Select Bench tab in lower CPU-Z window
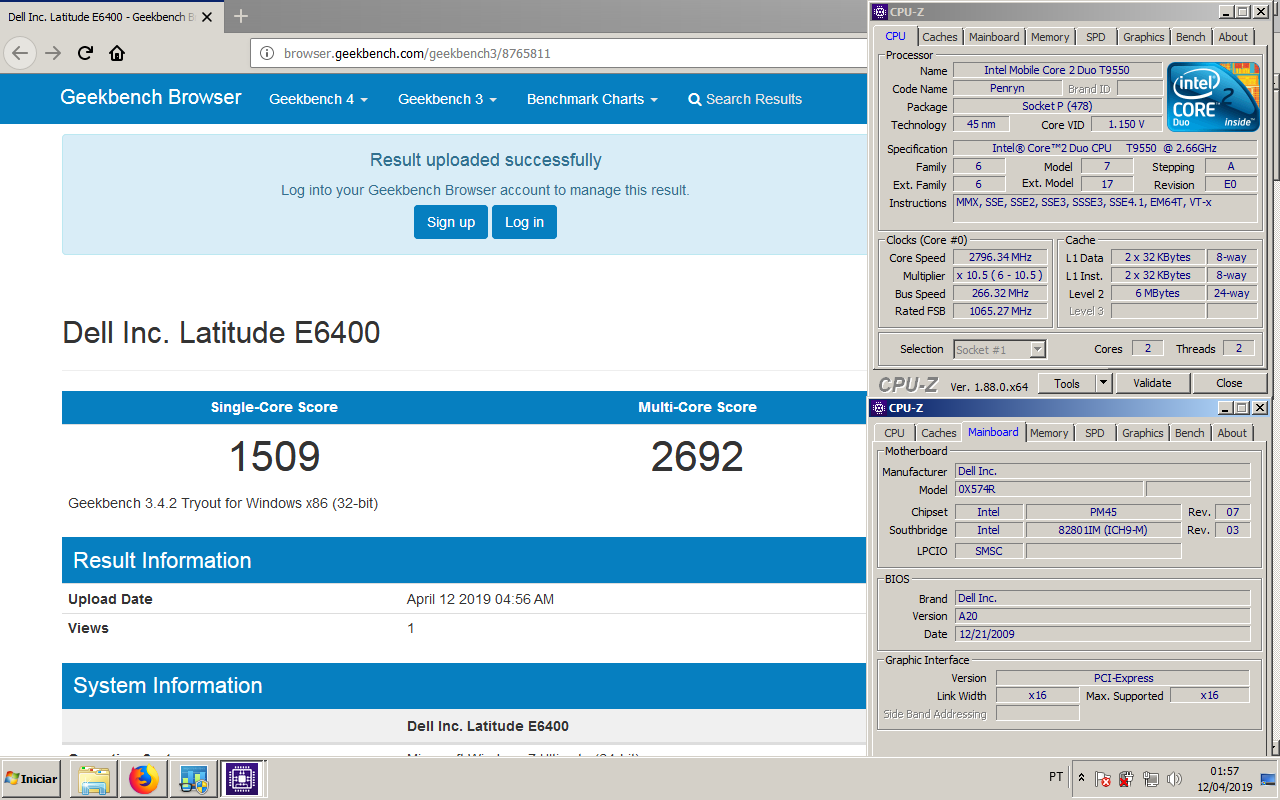Image resolution: width=1280 pixels, height=800 pixels. point(1189,433)
